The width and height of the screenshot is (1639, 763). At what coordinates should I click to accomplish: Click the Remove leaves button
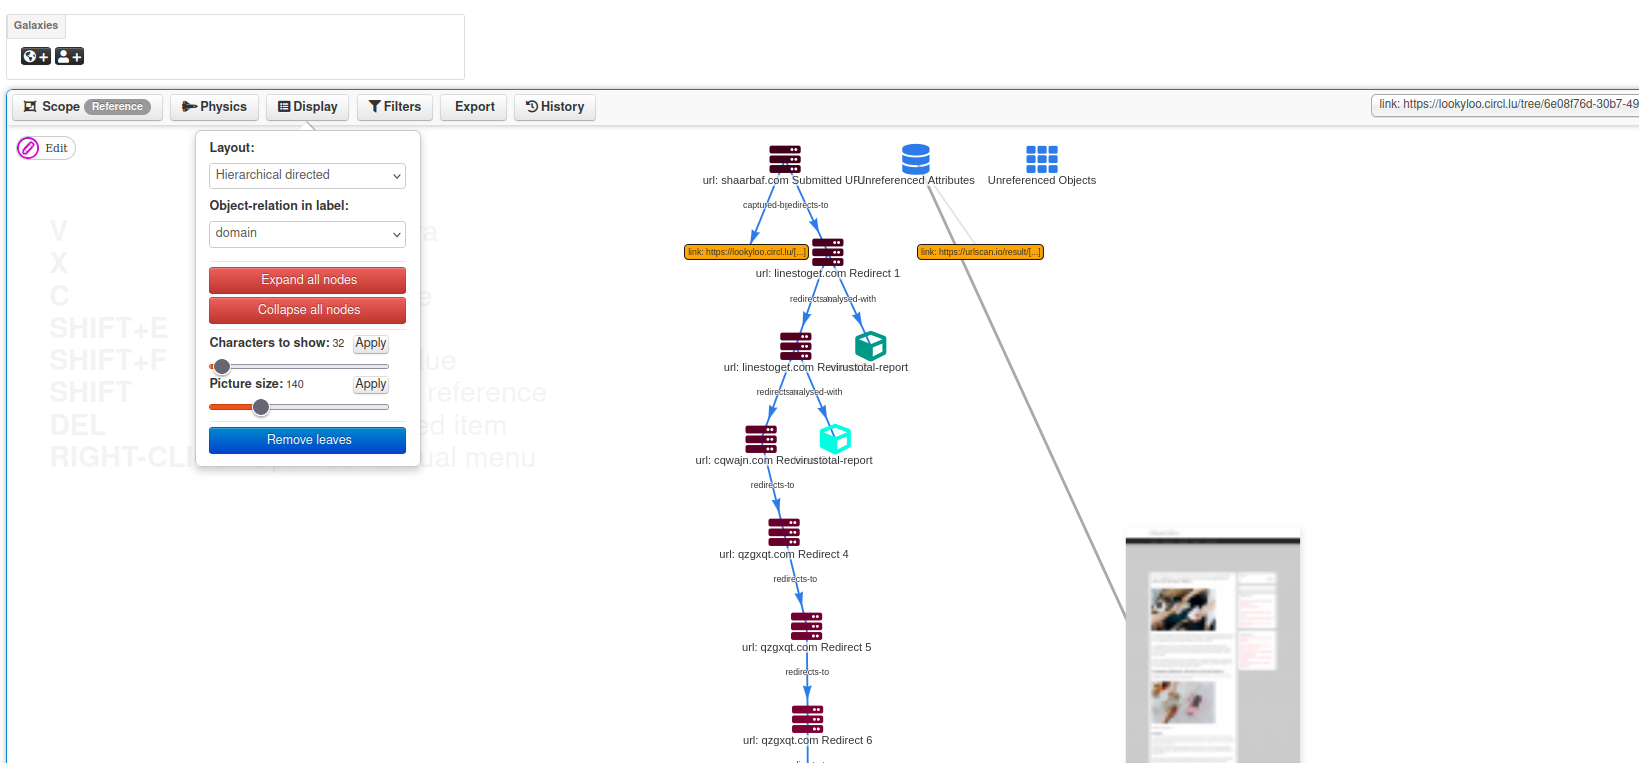(307, 440)
